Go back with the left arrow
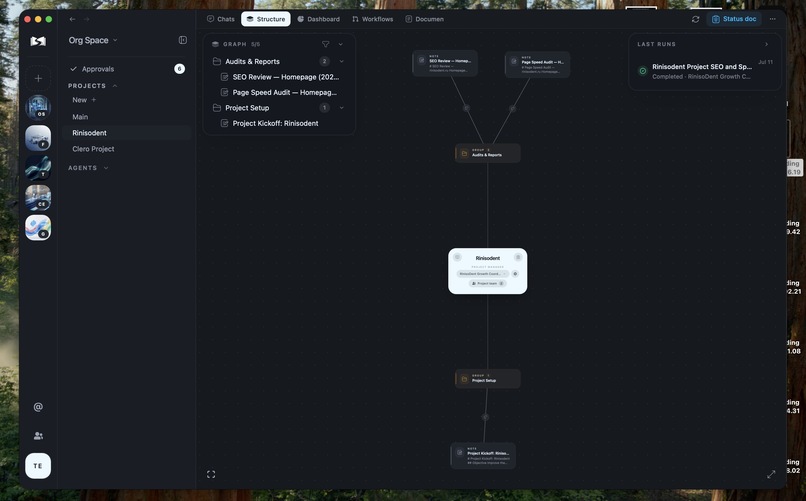 (x=72, y=19)
